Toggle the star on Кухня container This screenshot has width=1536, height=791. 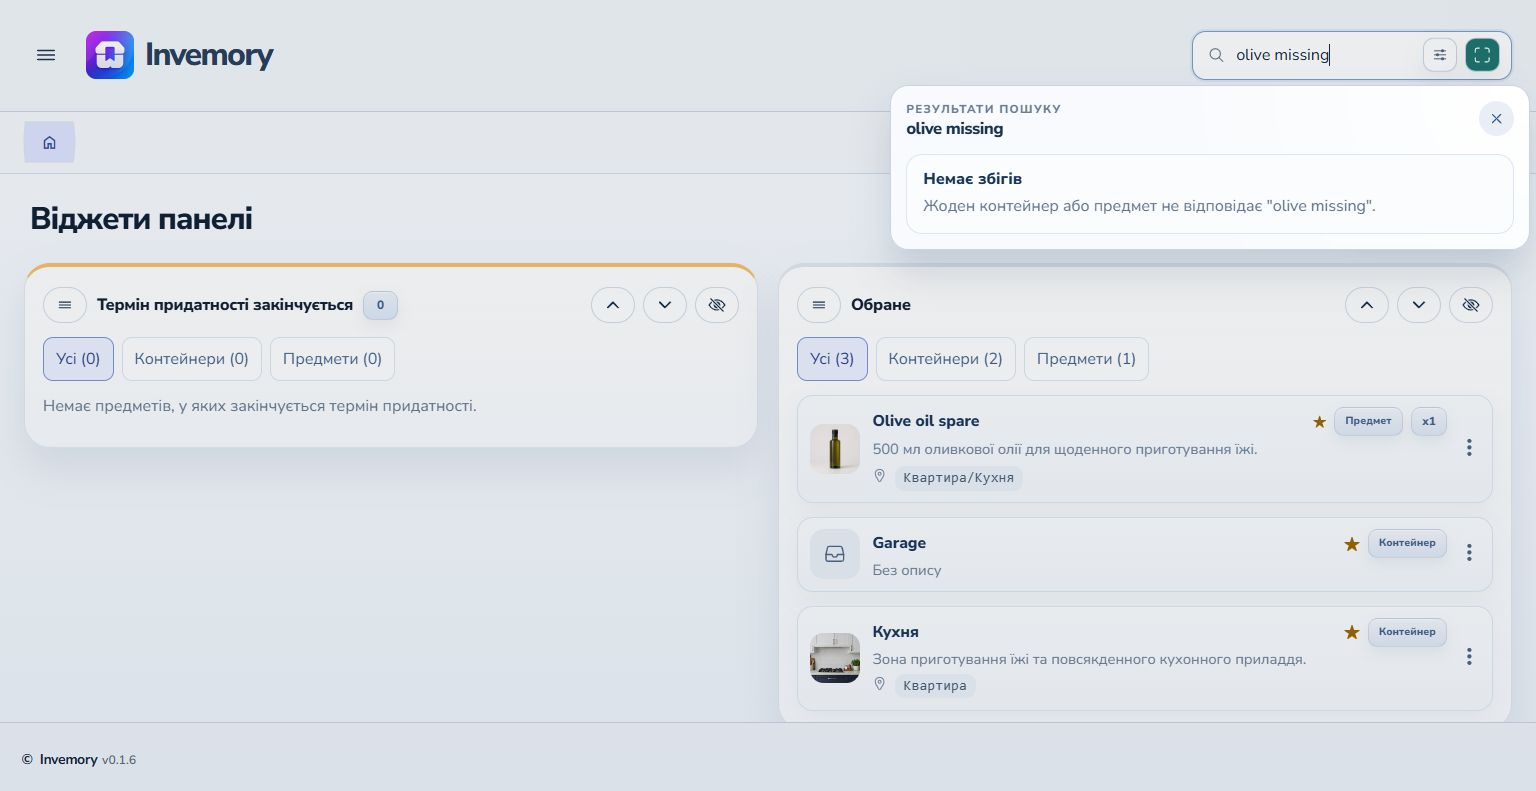pos(1352,632)
